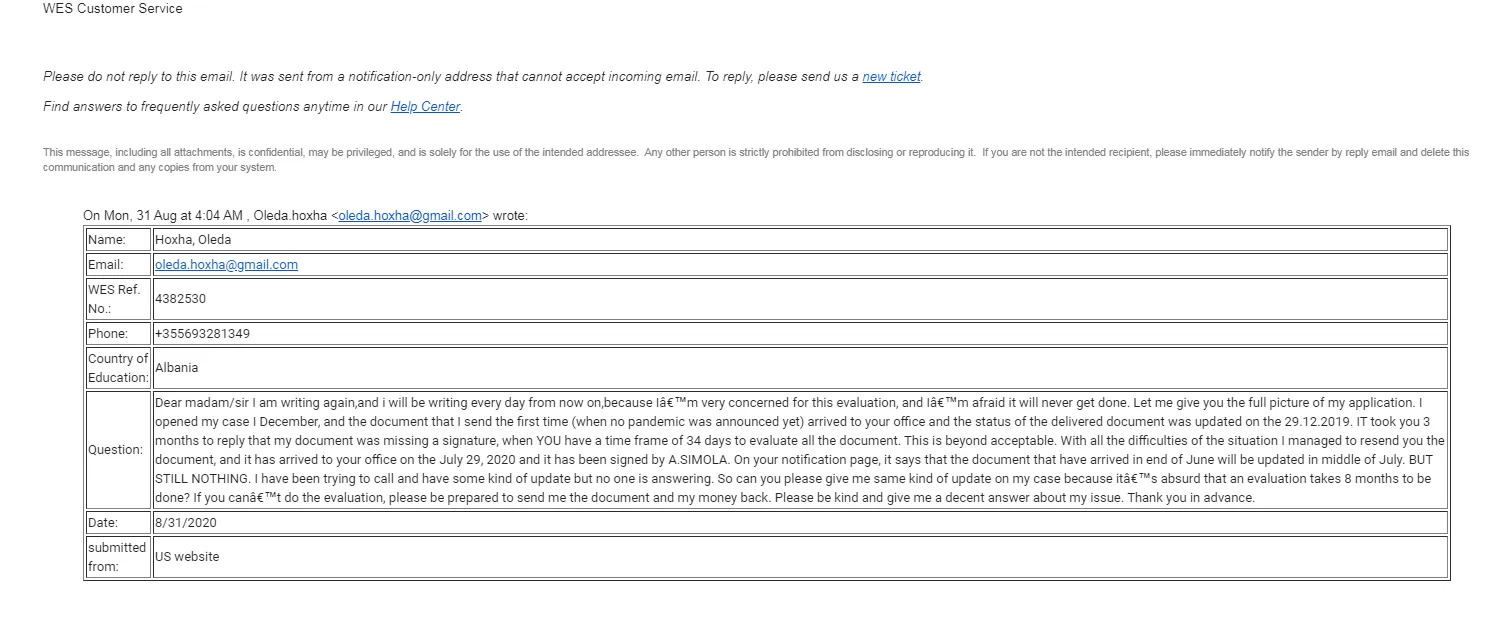Select the date value 8/31/2020
The width and height of the screenshot is (1505, 635).
point(186,523)
